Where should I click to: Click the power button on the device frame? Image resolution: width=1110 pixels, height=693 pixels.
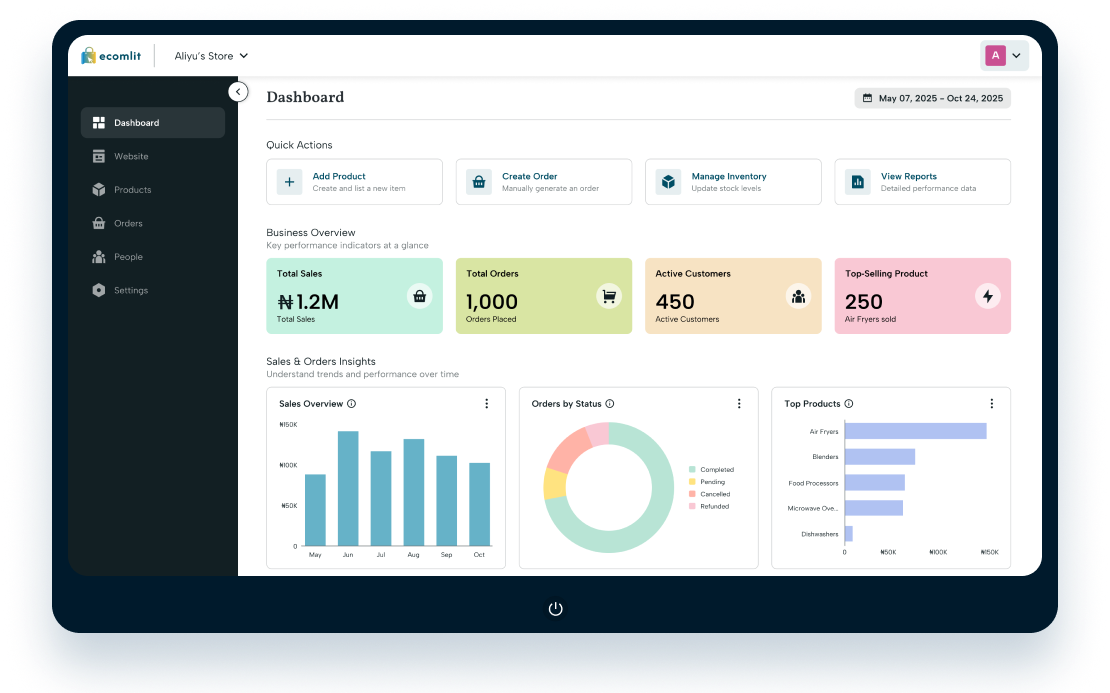point(556,609)
